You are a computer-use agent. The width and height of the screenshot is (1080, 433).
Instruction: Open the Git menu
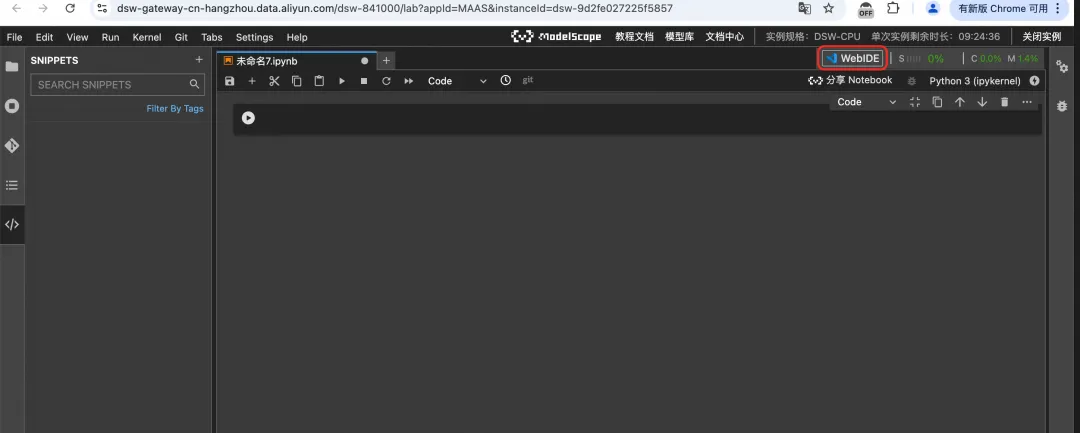[x=181, y=37]
